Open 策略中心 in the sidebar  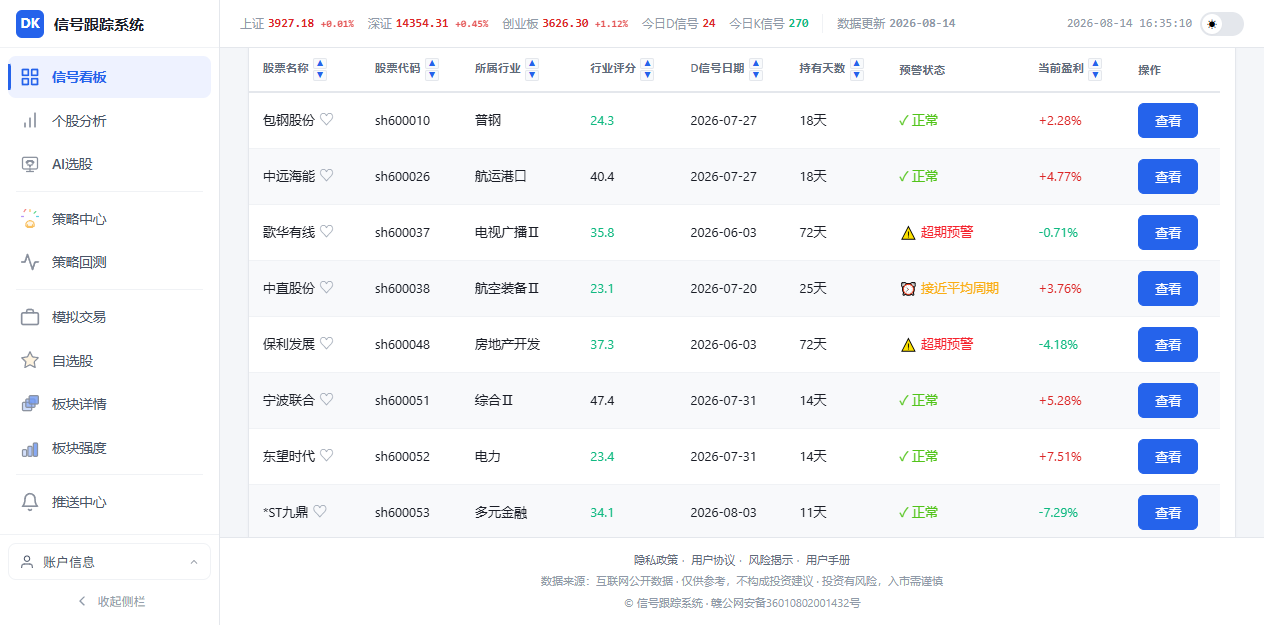click(110, 219)
